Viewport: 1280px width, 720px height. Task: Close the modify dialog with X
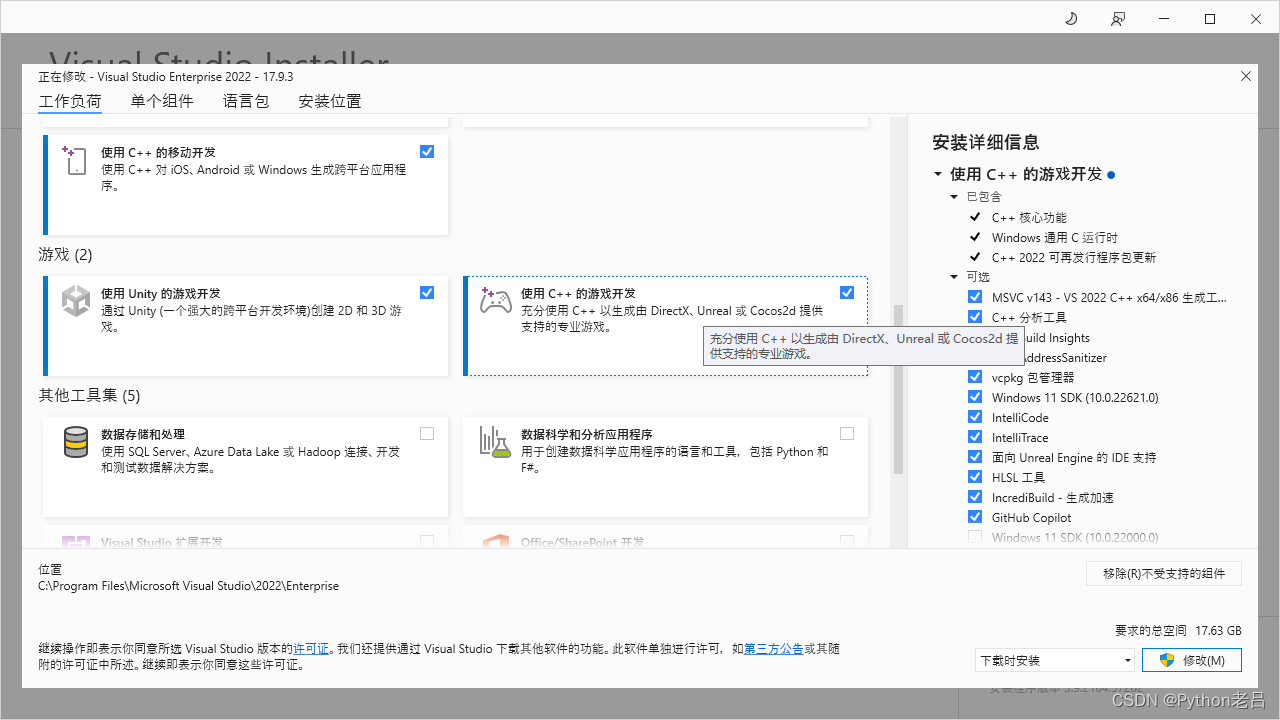1246,76
